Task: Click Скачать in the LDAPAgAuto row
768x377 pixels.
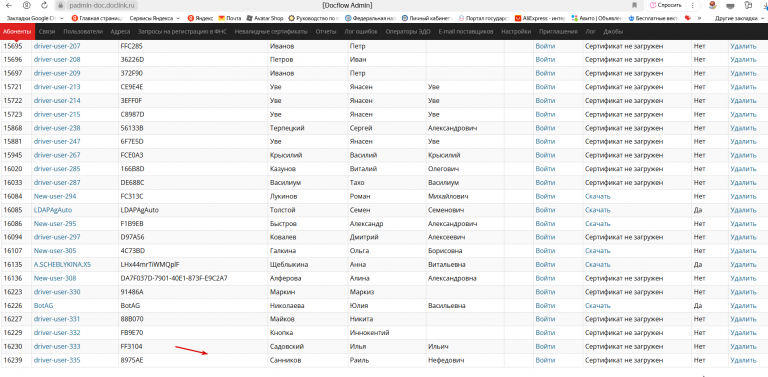Action: [598, 210]
